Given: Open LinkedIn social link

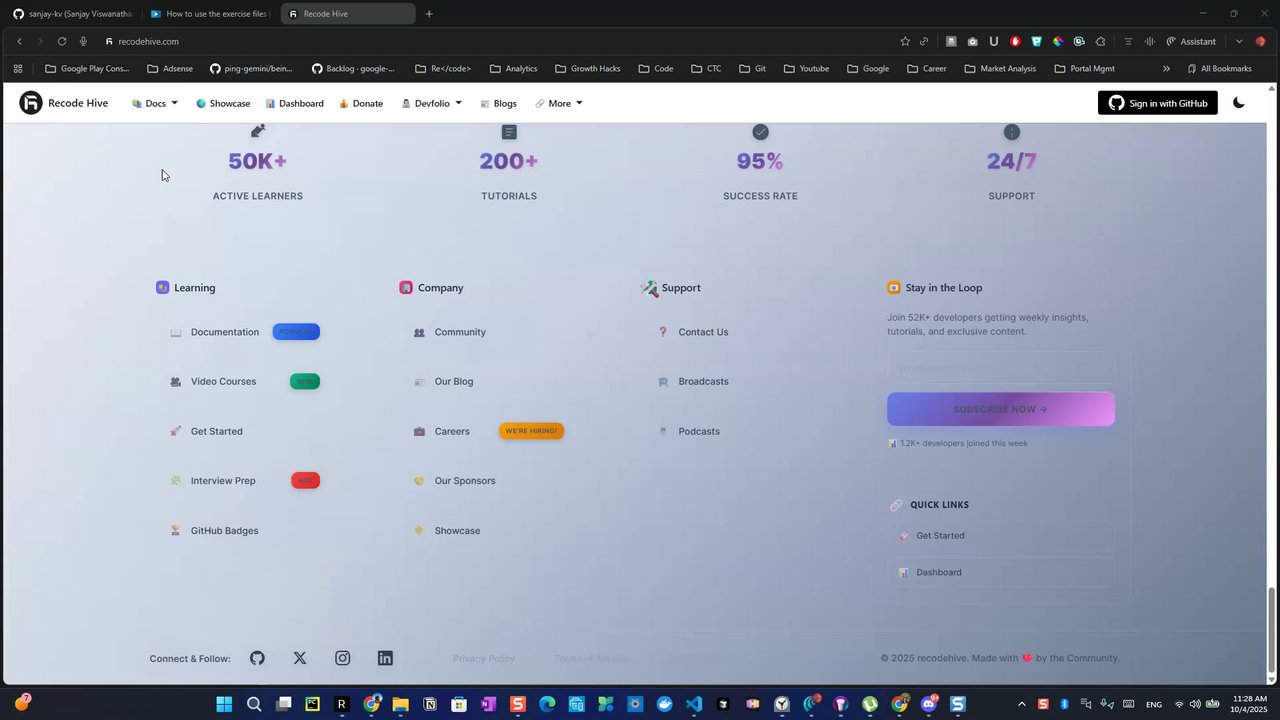Looking at the screenshot, I should coord(385,658).
